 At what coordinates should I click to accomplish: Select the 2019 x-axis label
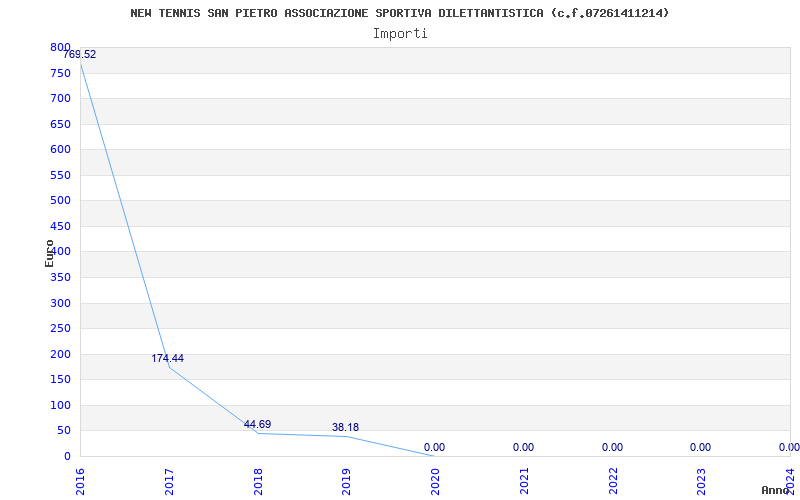346,482
